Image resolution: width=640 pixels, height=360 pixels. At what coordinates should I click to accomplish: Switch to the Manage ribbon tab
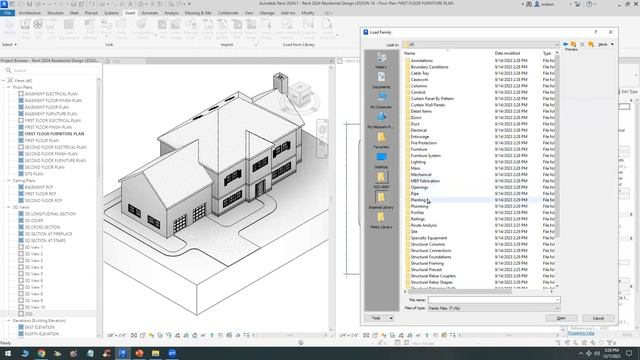coord(267,13)
